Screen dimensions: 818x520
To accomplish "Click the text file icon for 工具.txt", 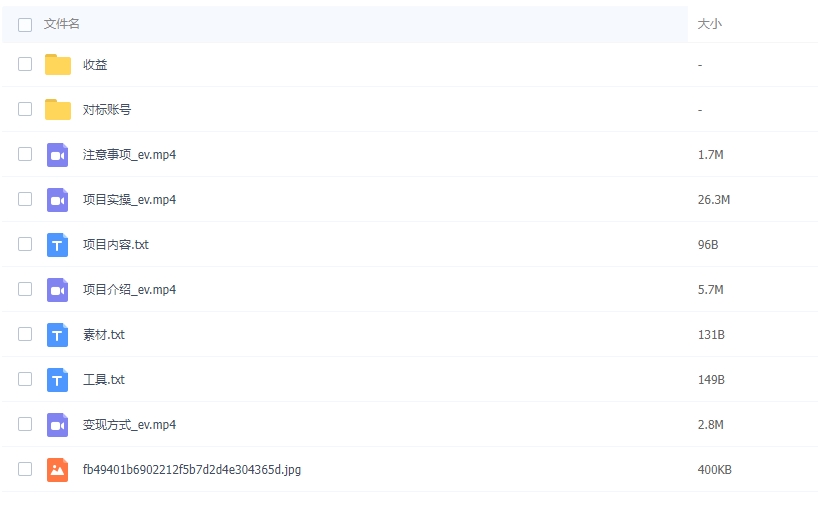I will click(x=57, y=380).
